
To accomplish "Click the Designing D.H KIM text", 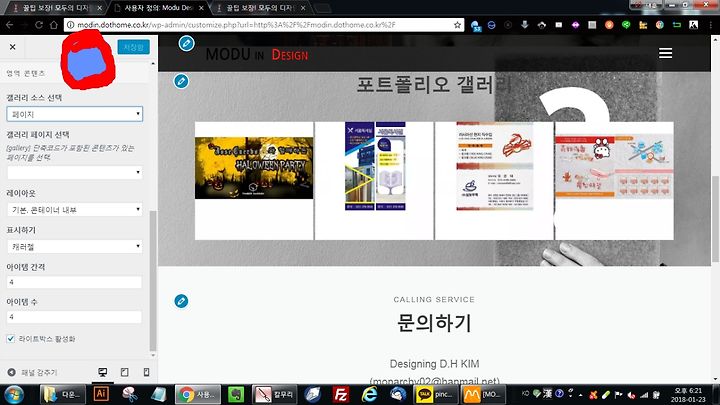I will [434, 364].
